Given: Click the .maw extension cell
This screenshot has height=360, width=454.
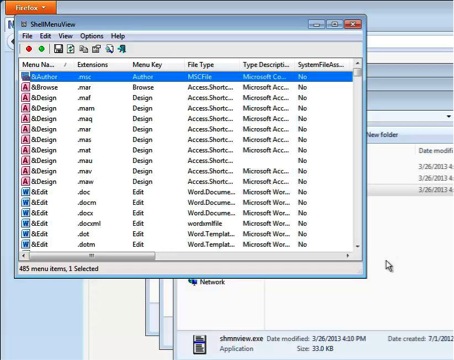Looking at the screenshot, I should pyautogui.click(x=85, y=181).
